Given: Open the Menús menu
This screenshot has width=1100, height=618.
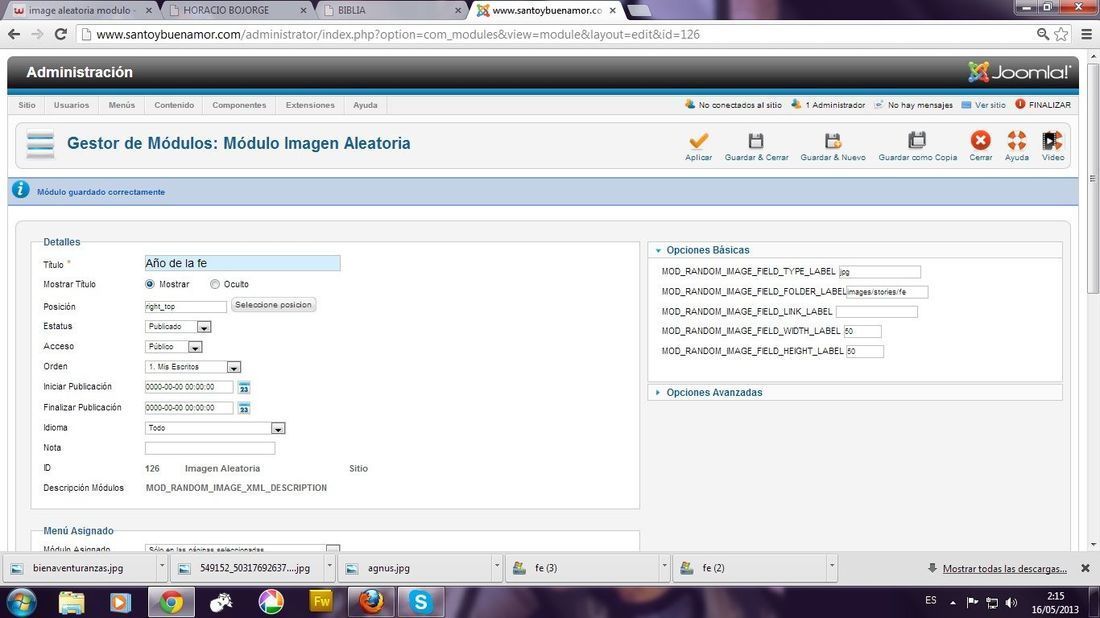Looking at the screenshot, I should pyautogui.click(x=121, y=105).
